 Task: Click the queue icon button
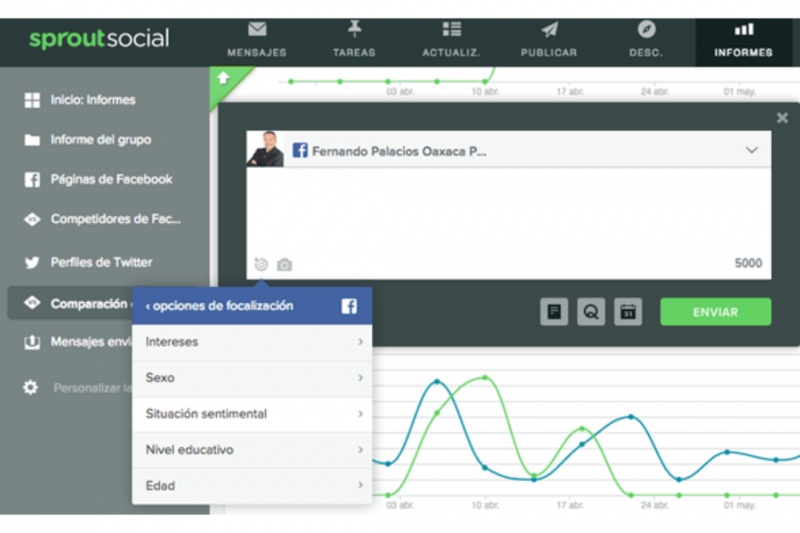591,312
